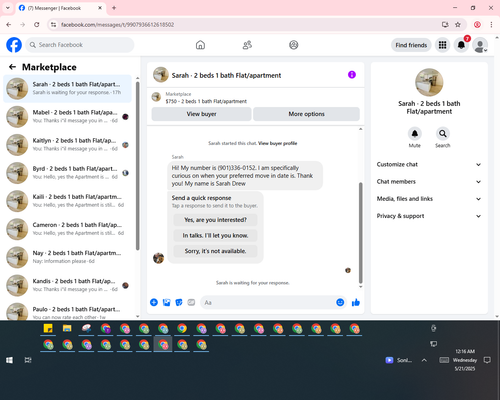Open the Friends icon in top navigation
This screenshot has width=500, height=400.
click(x=247, y=45)
